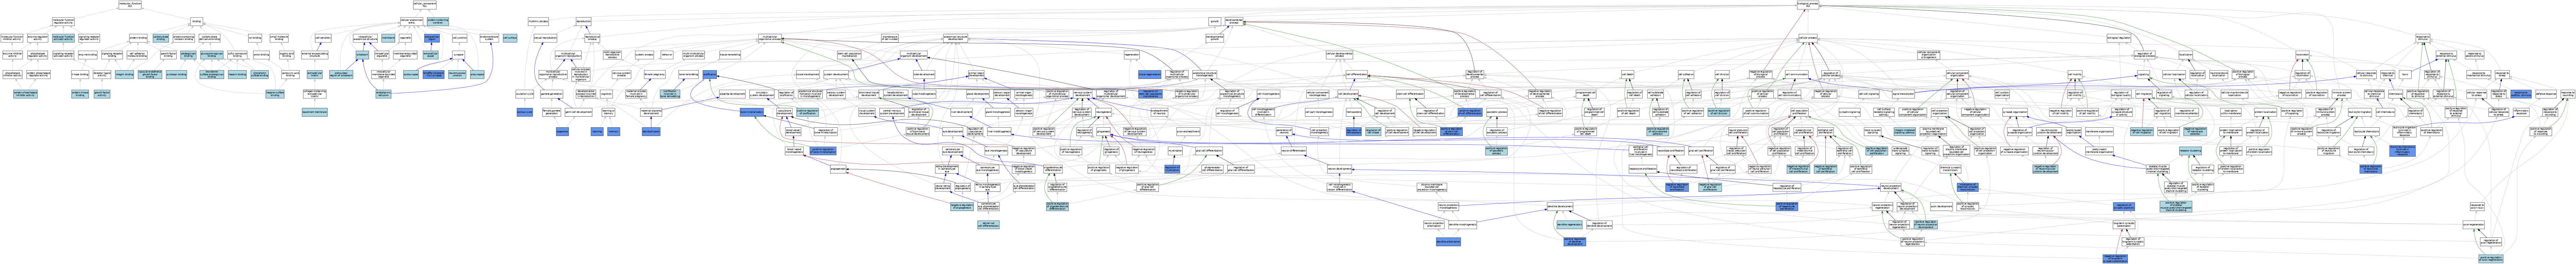
Task: Select the 'female pregnancy' node
Action: (655, 74)
